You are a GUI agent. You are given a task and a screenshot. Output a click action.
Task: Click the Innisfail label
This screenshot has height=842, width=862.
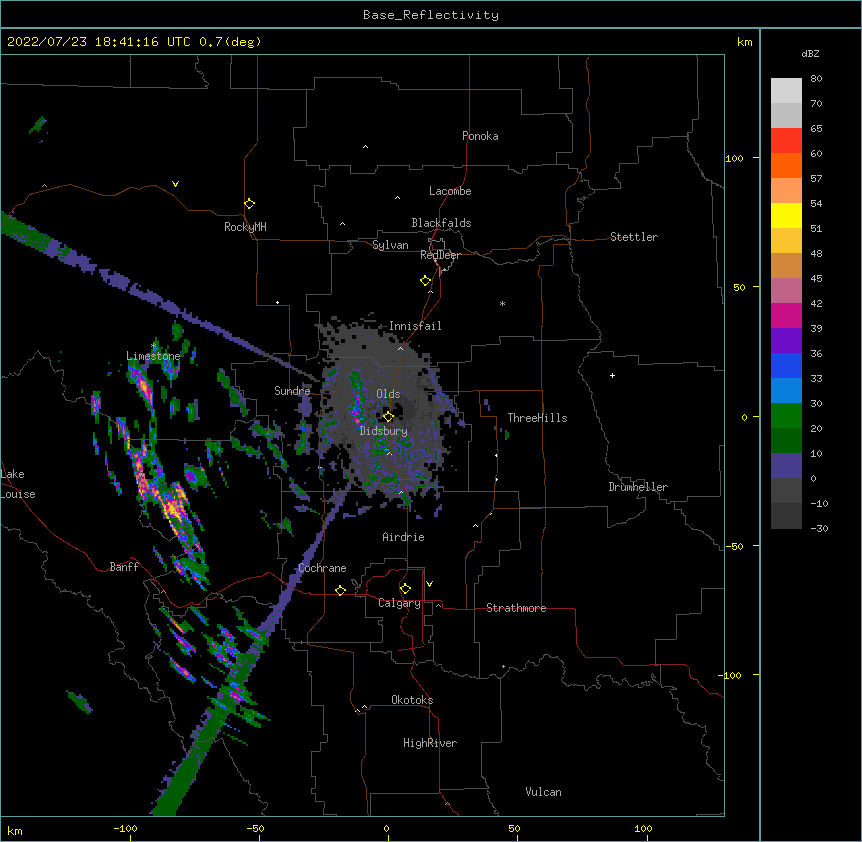click(x=415, y=326)
